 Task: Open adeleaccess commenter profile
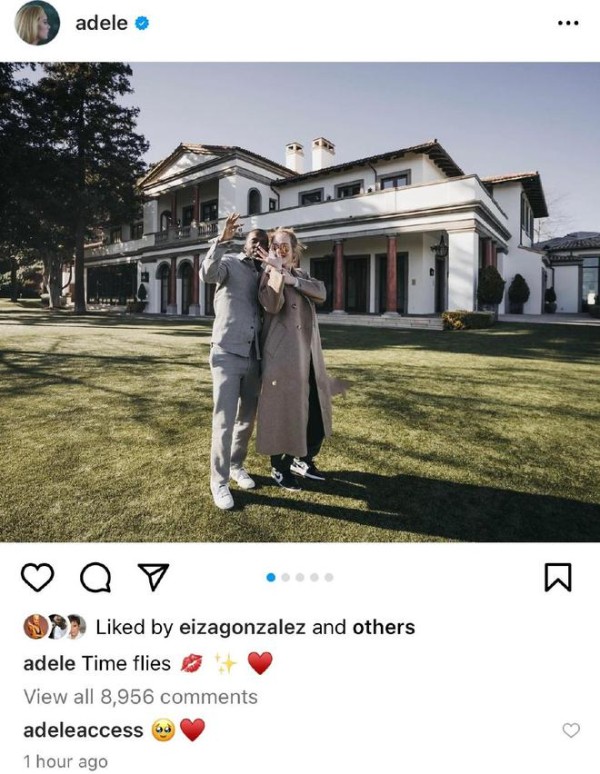pos(83,730)
